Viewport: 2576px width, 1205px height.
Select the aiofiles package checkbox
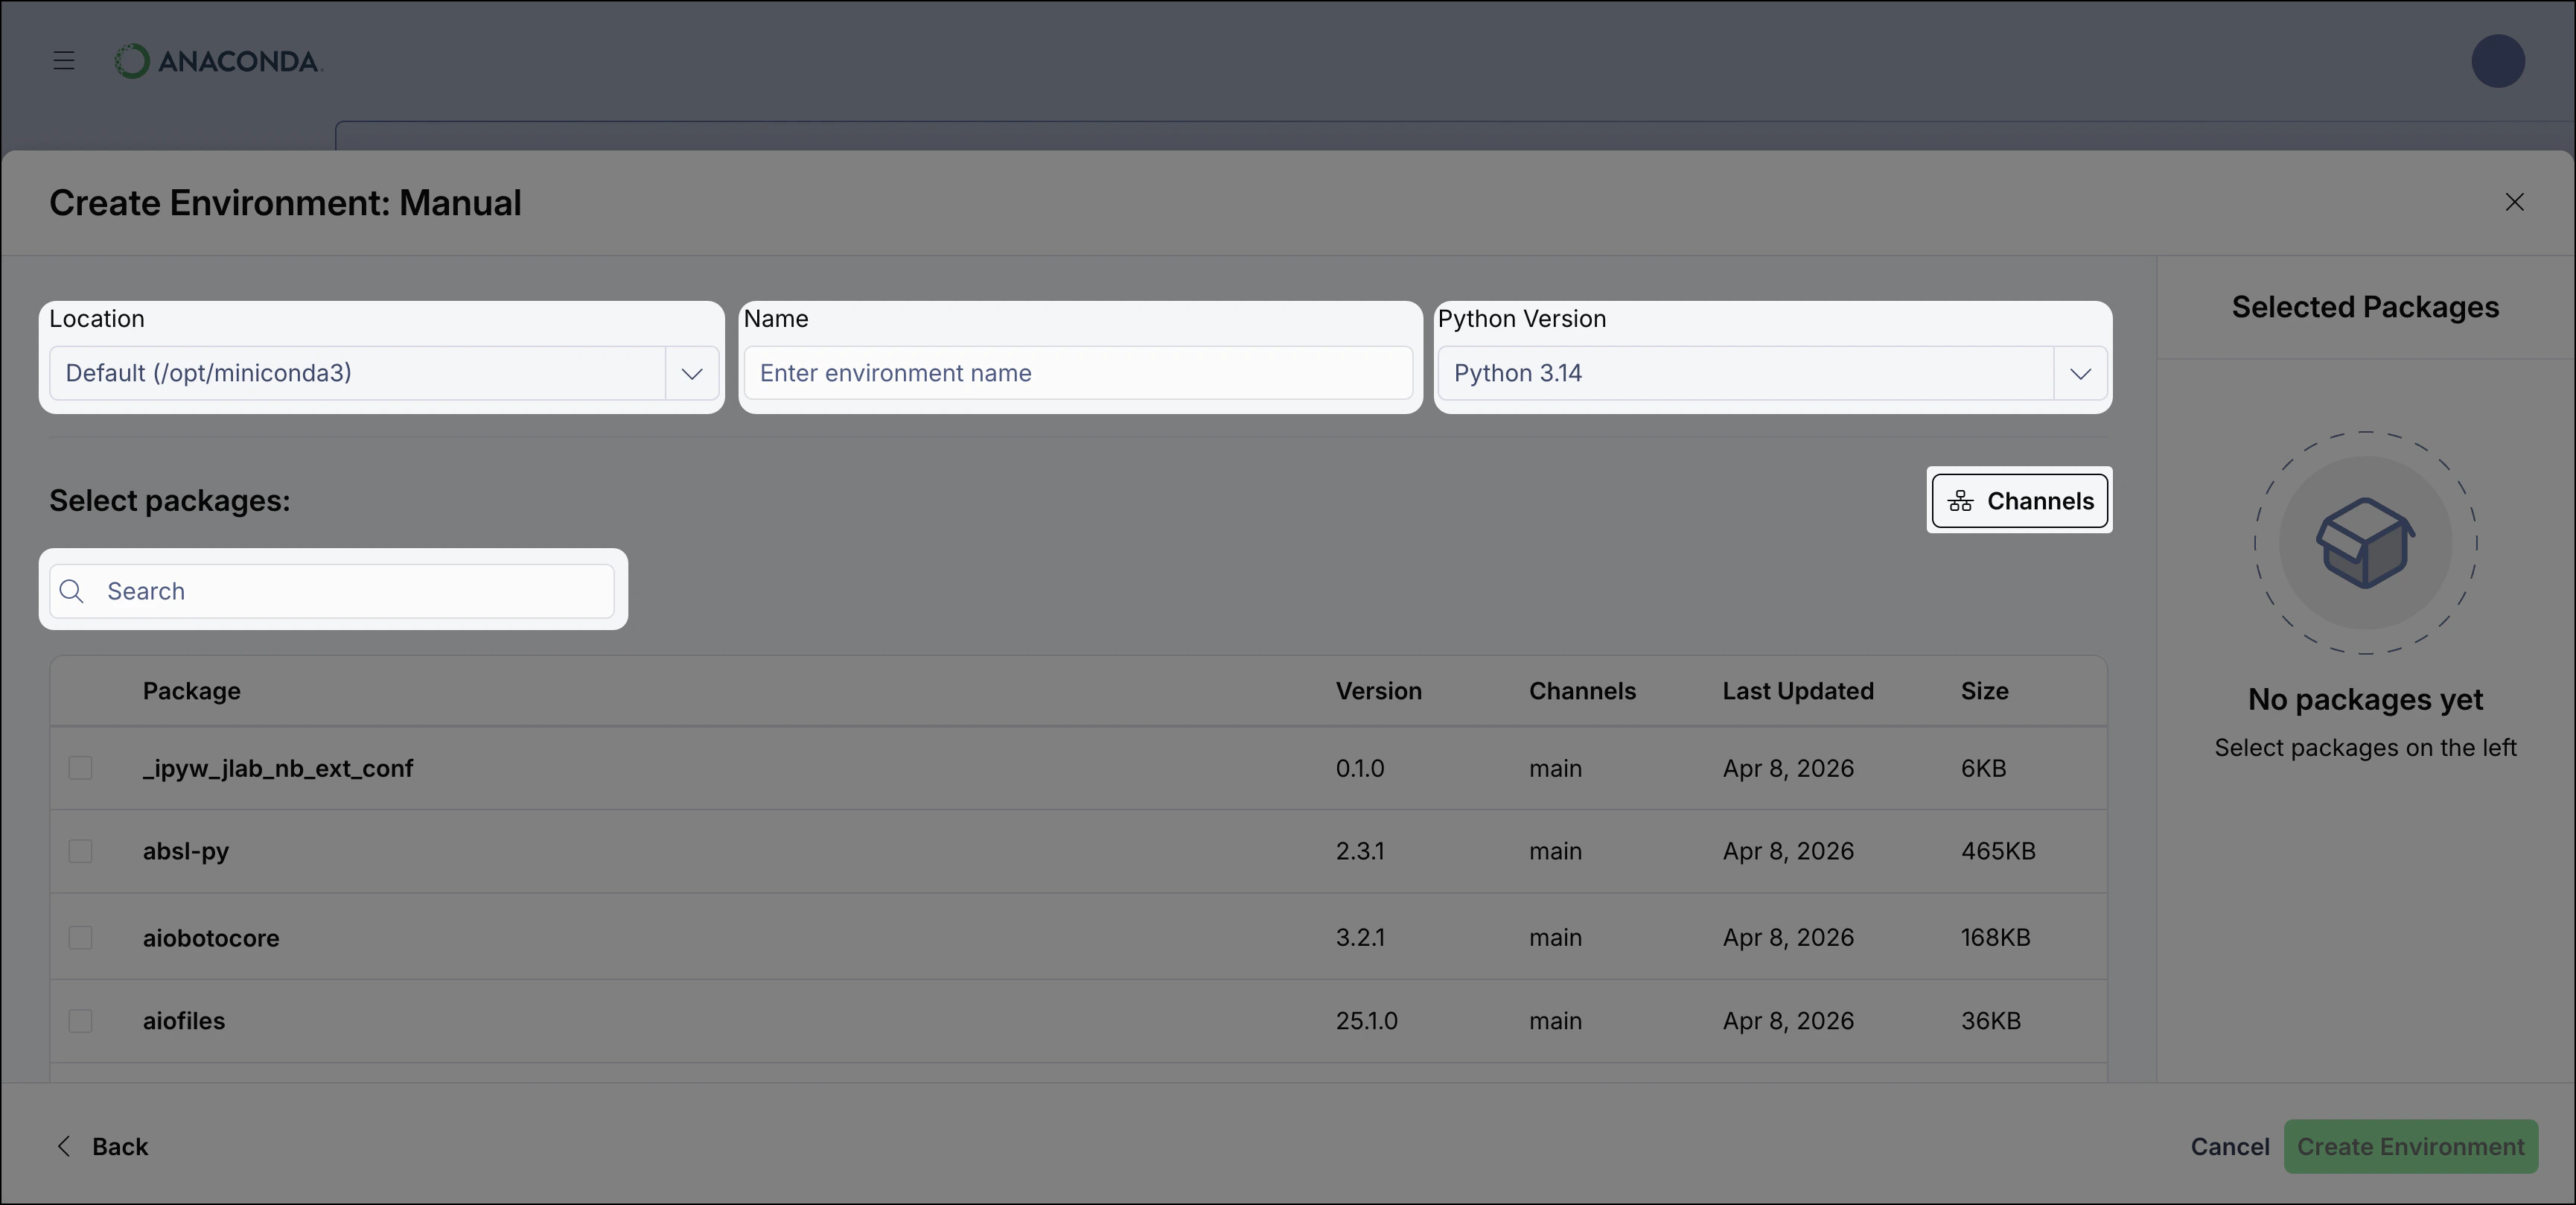coord(81,1021)
